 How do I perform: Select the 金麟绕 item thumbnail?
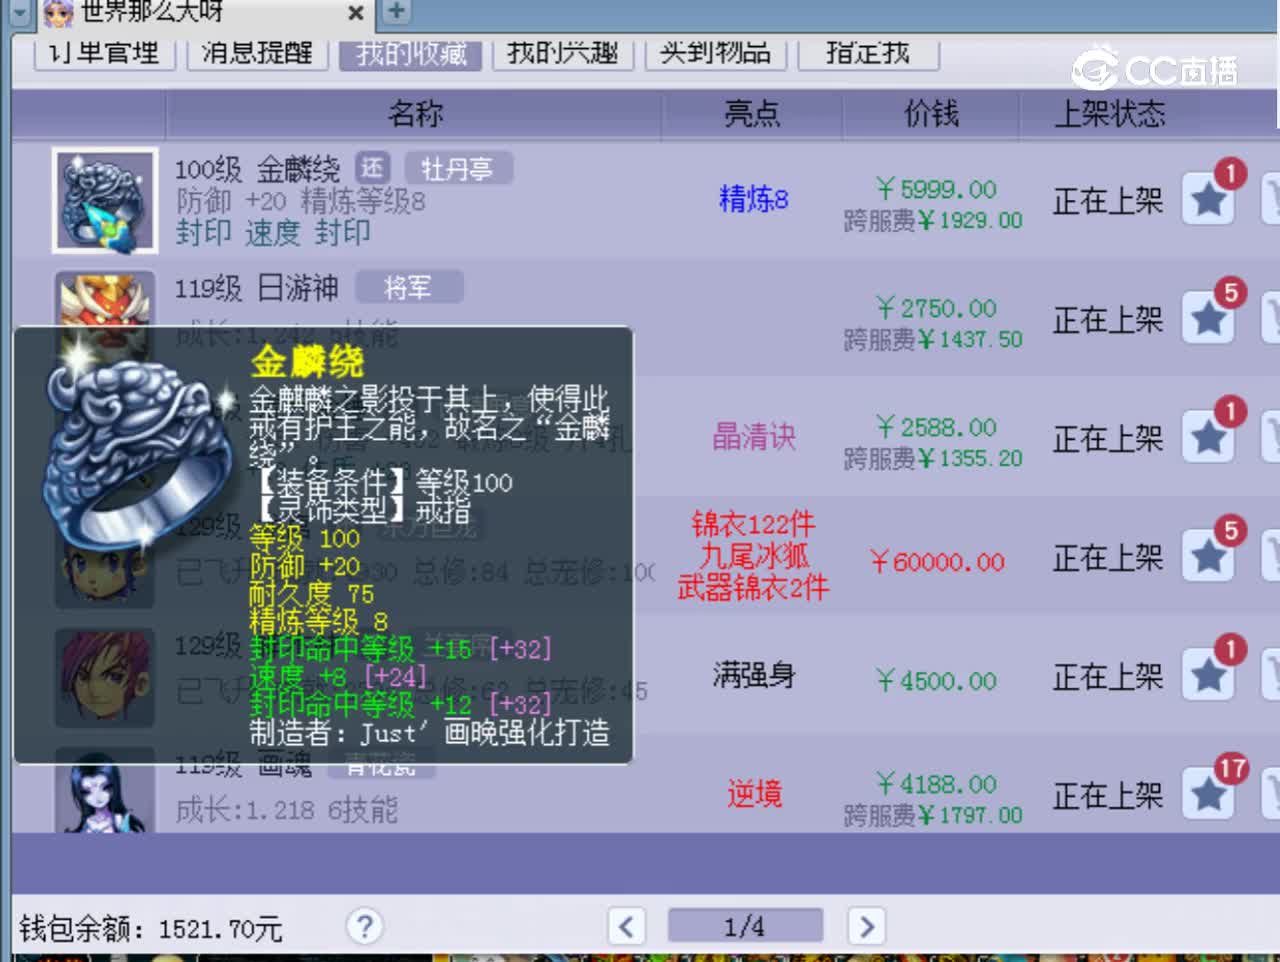[x=105, y=200]
